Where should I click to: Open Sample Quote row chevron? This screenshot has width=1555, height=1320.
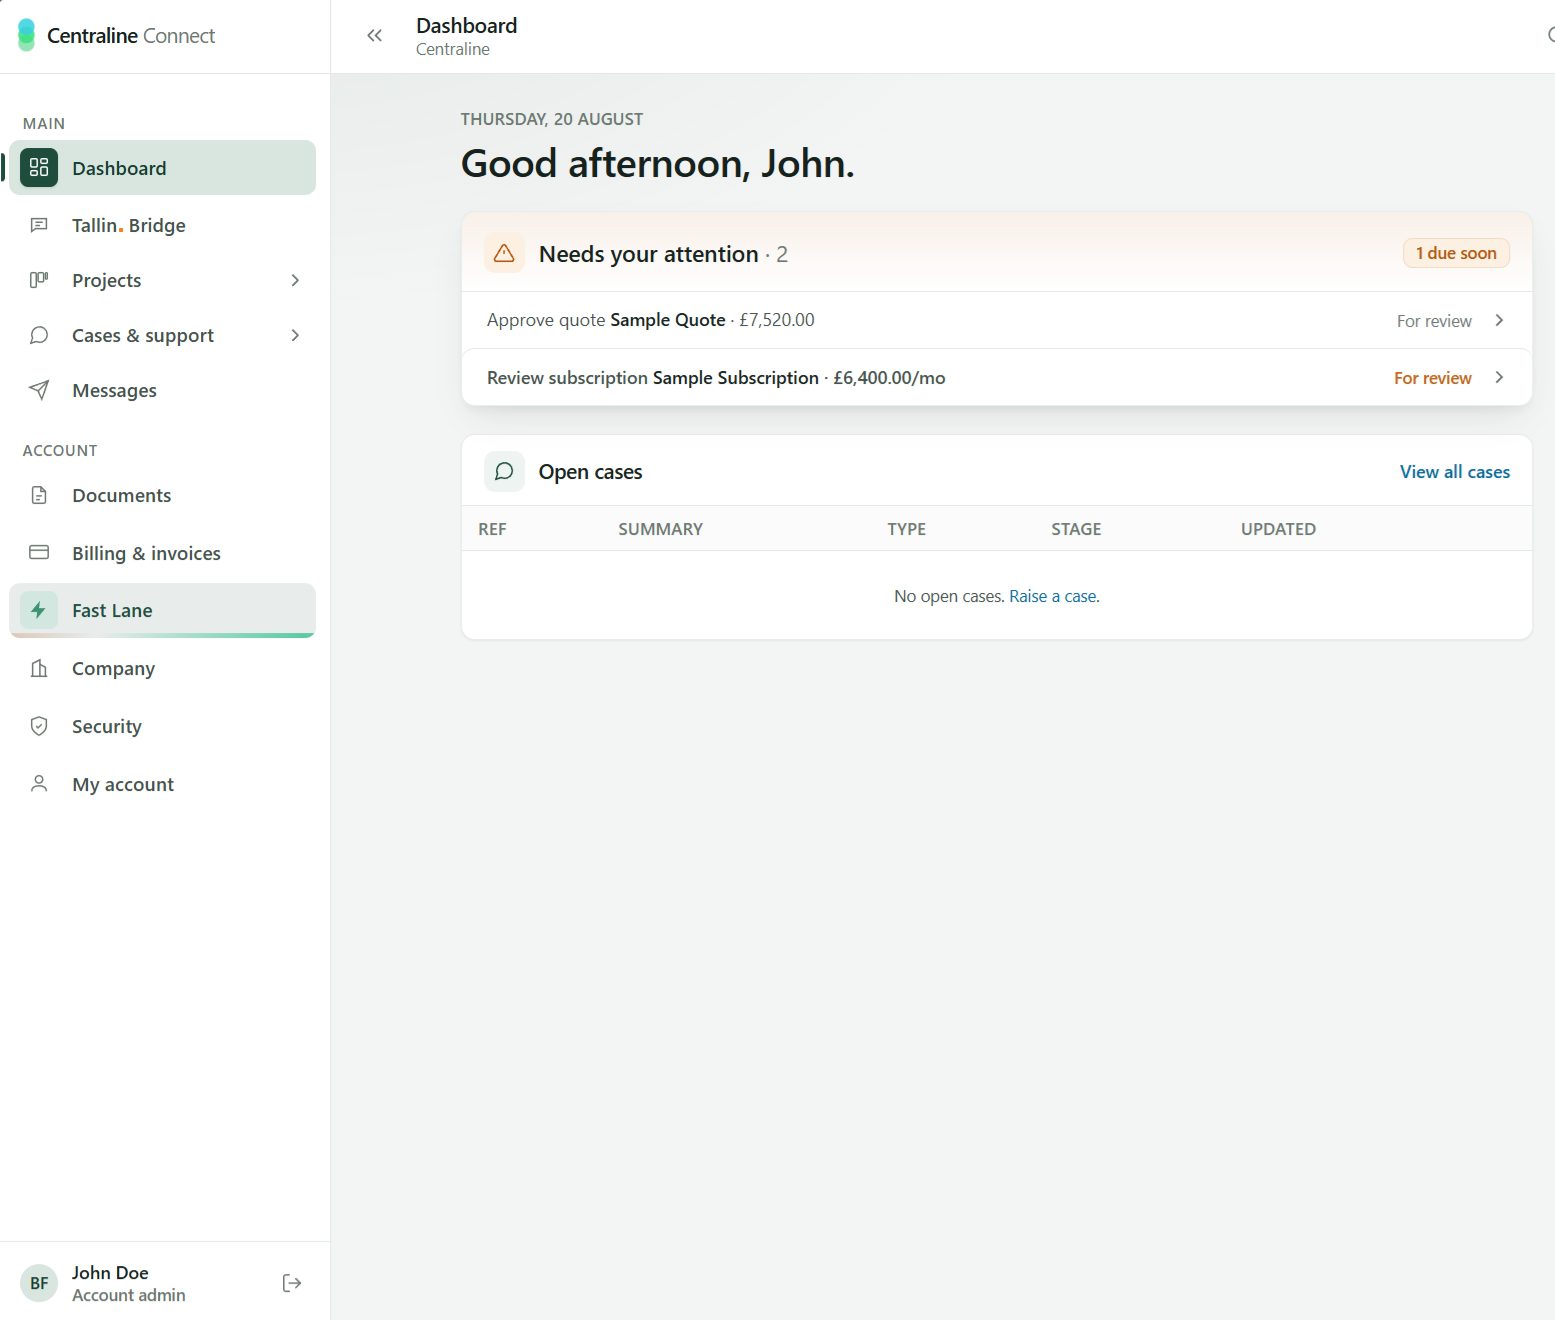tap(1499, 320)
